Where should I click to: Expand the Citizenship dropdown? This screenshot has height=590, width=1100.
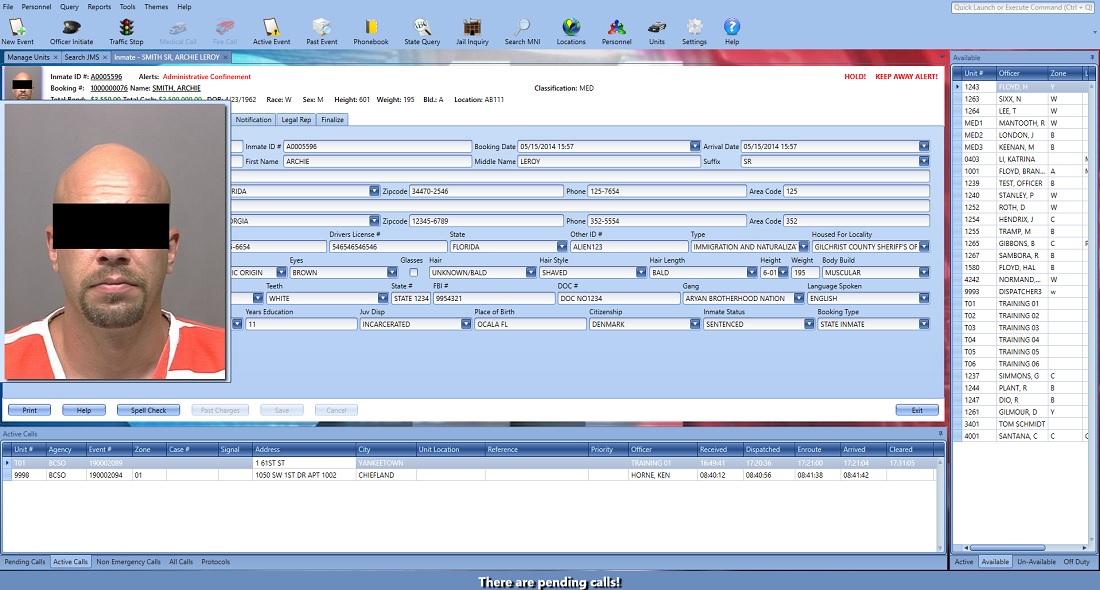(695, 324)
